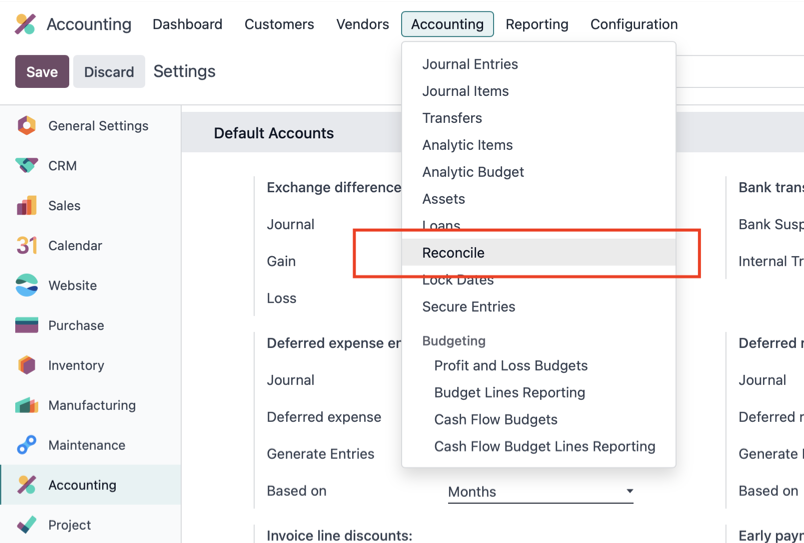Select Analytic Items menu entry
Screen dimensions: 804x543
[539, 145]
